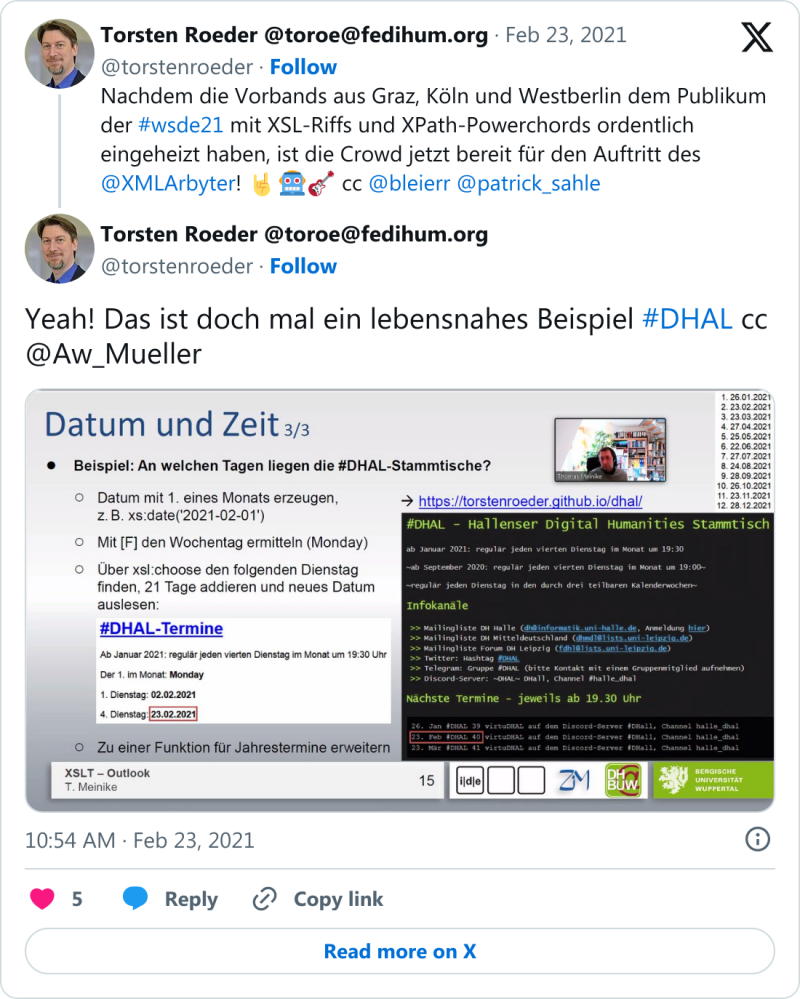Image resolution: width=800 pixels, height=999 pixels.
Task: Click the Copy link label
Action: [x=338, y=899]
